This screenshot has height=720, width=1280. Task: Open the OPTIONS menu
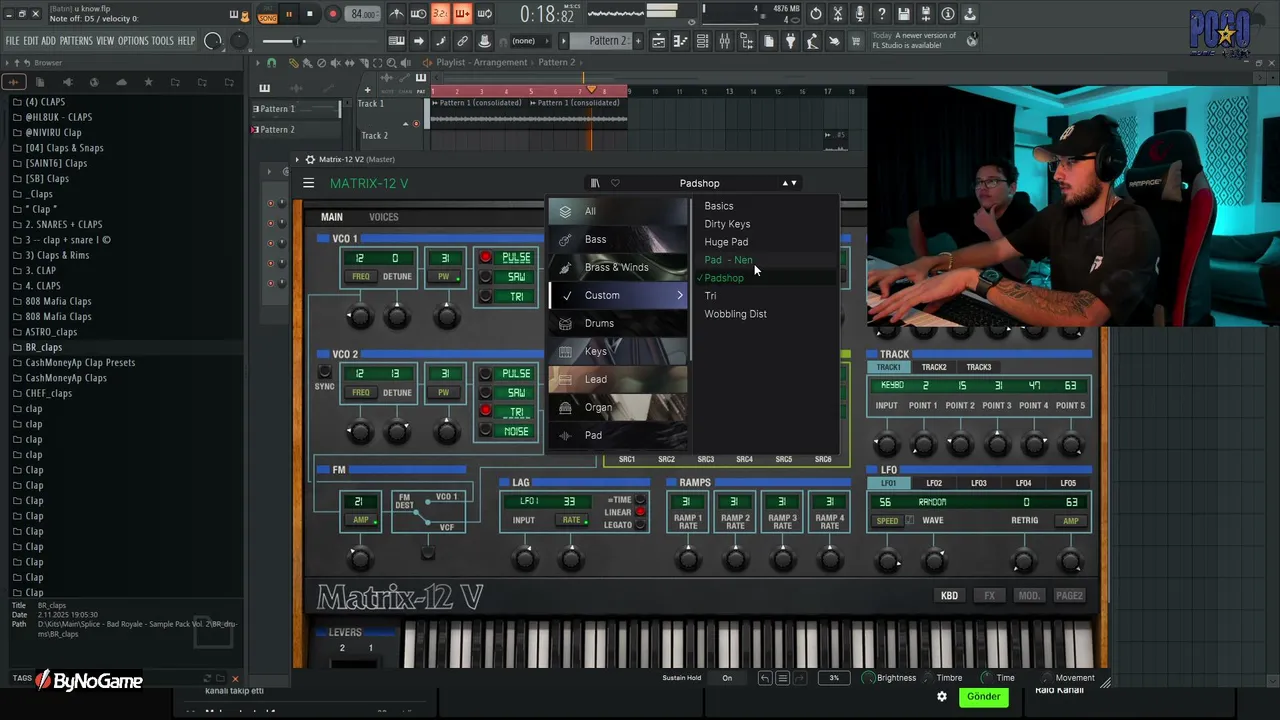(133, 41)
